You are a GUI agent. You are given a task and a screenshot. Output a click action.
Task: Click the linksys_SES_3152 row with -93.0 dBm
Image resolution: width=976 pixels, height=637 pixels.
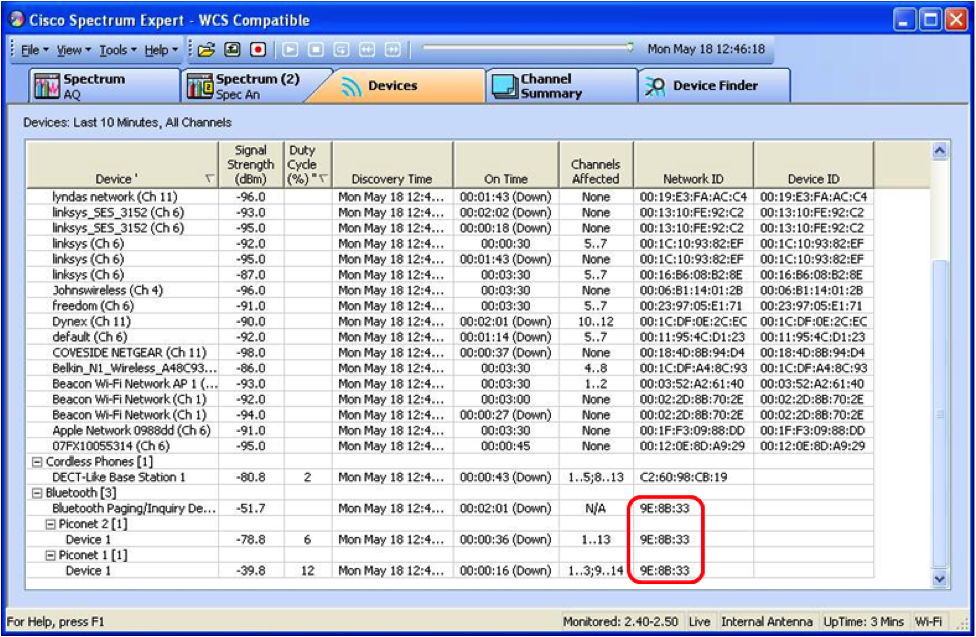(x=449, y=212)
